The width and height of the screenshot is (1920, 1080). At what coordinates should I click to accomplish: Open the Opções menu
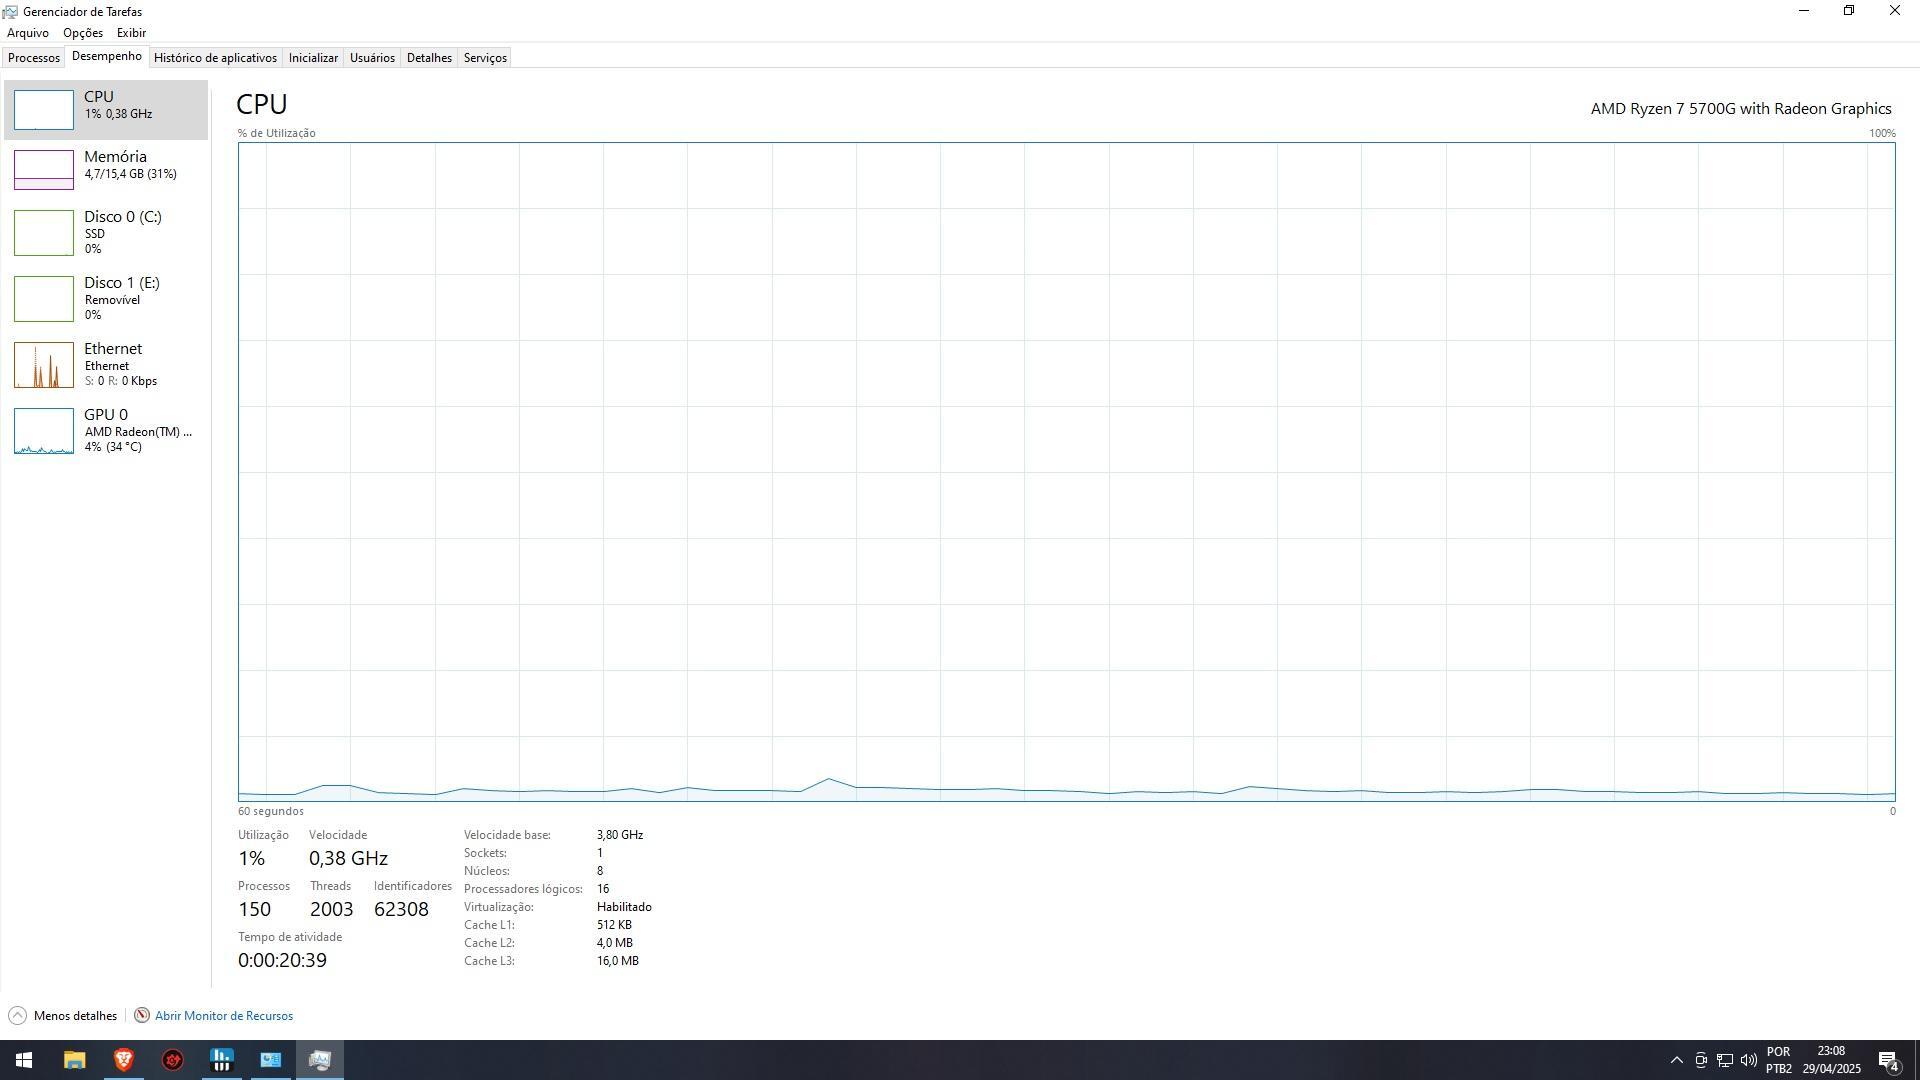83,33
